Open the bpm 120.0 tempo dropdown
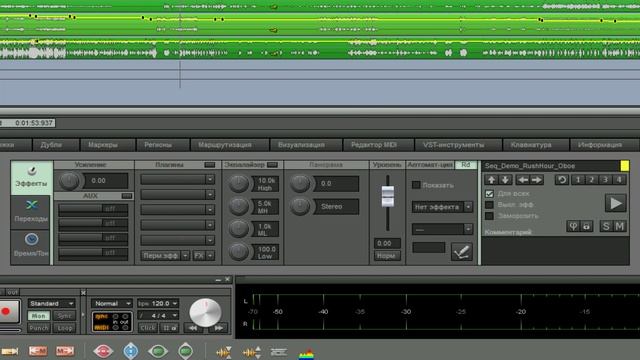Image resolution: width=640 pixels, height=360 pixels. 158,304
